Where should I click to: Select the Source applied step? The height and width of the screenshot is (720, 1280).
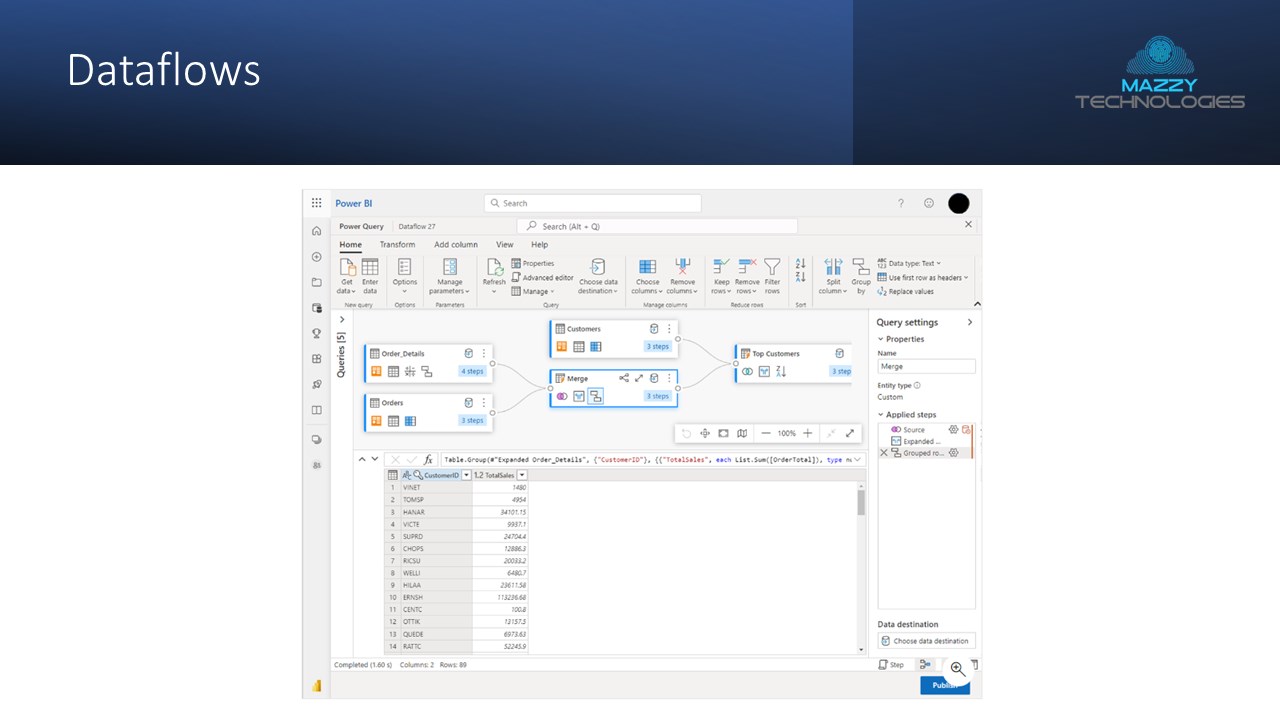(914, 429)
